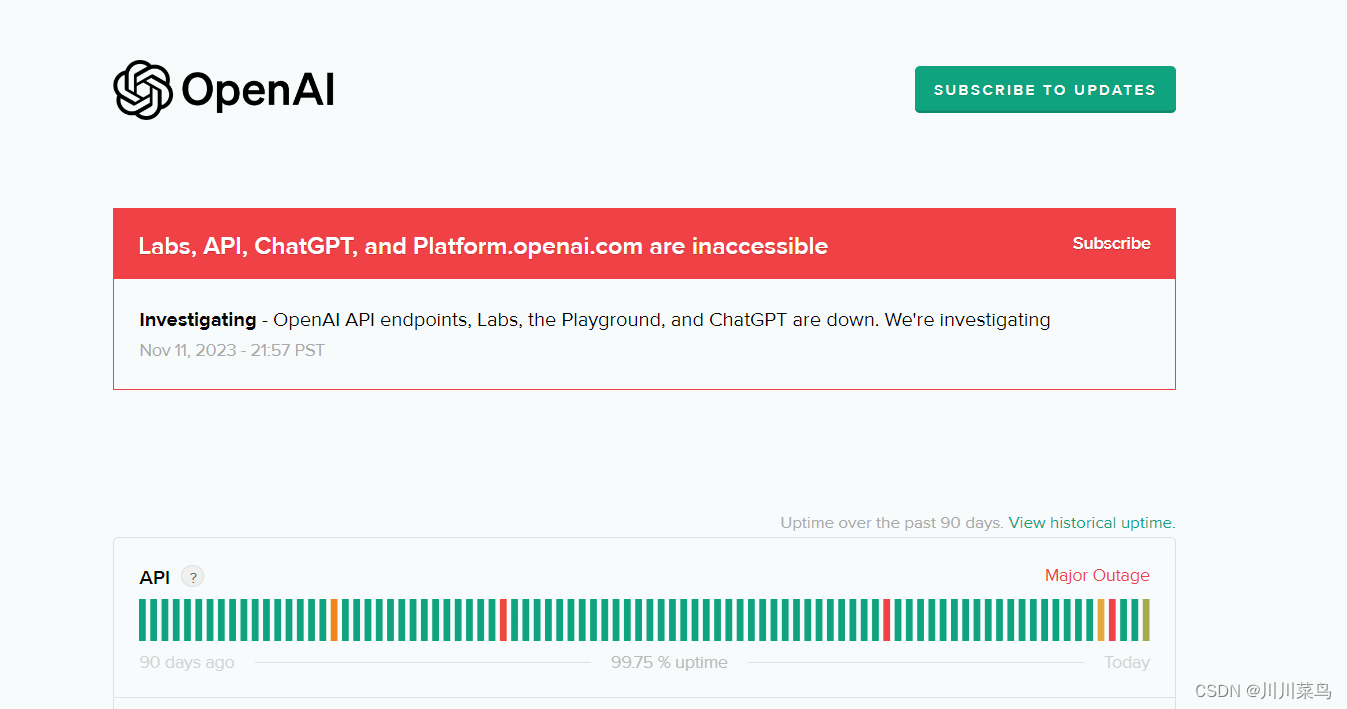Click the question mark icon beside API
The width and height of the screenshot is (1347, 709).
click(192, 577)
